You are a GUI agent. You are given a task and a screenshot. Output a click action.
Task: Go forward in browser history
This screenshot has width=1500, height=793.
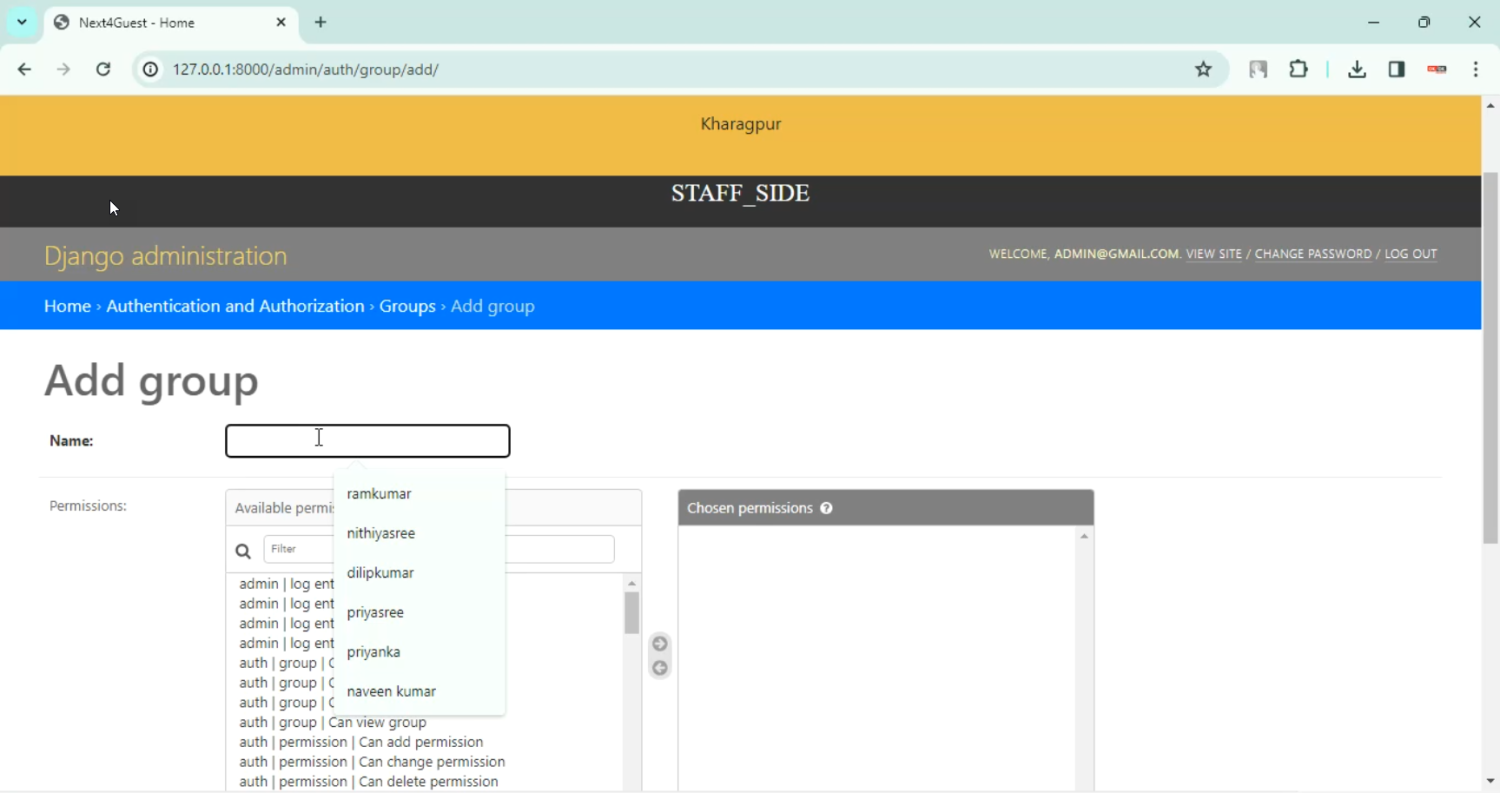pos(64,69)
